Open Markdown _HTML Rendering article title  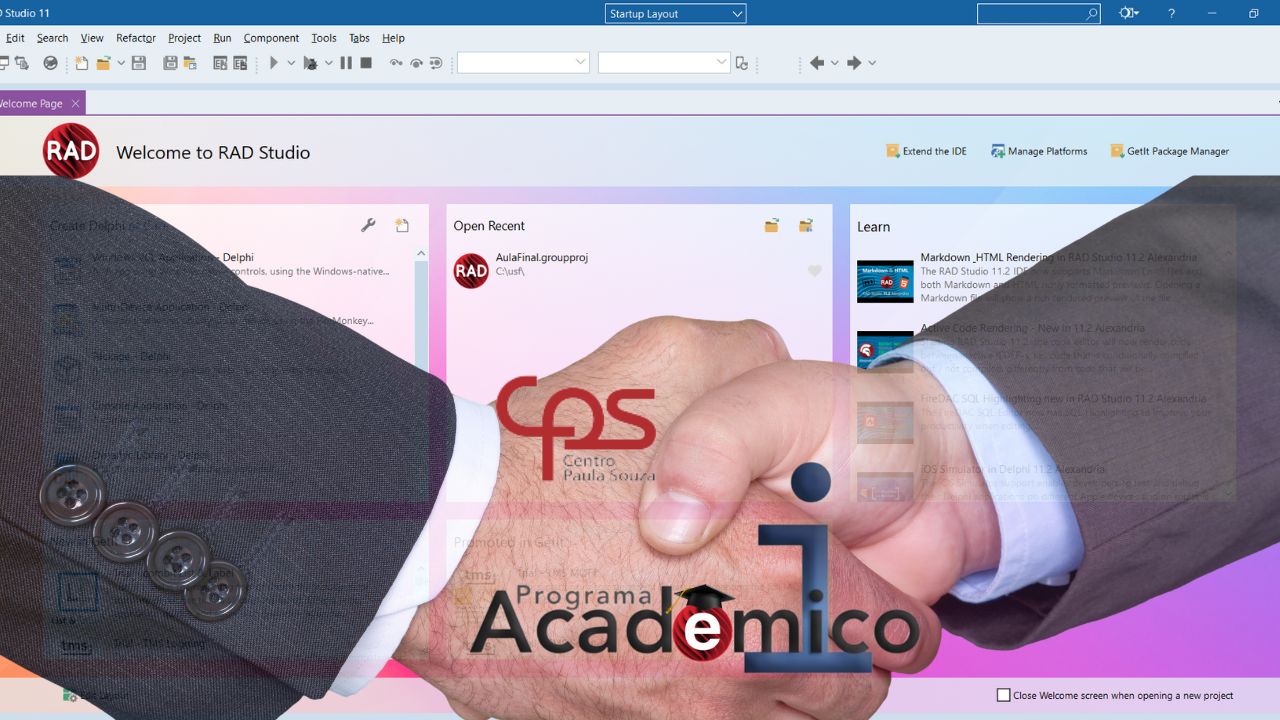[1059, 257]
